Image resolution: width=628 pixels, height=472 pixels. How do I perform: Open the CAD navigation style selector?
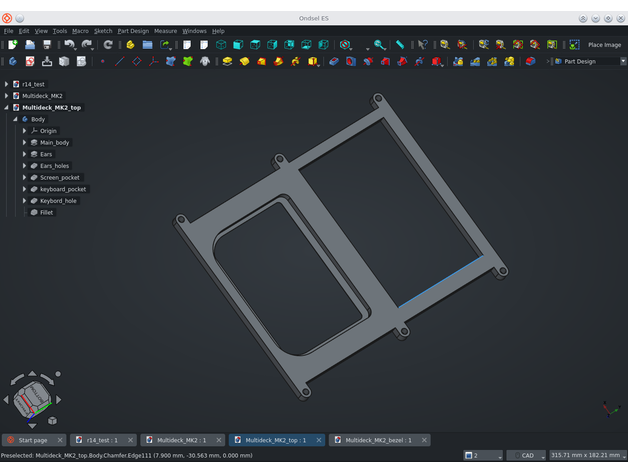[526, 455]
